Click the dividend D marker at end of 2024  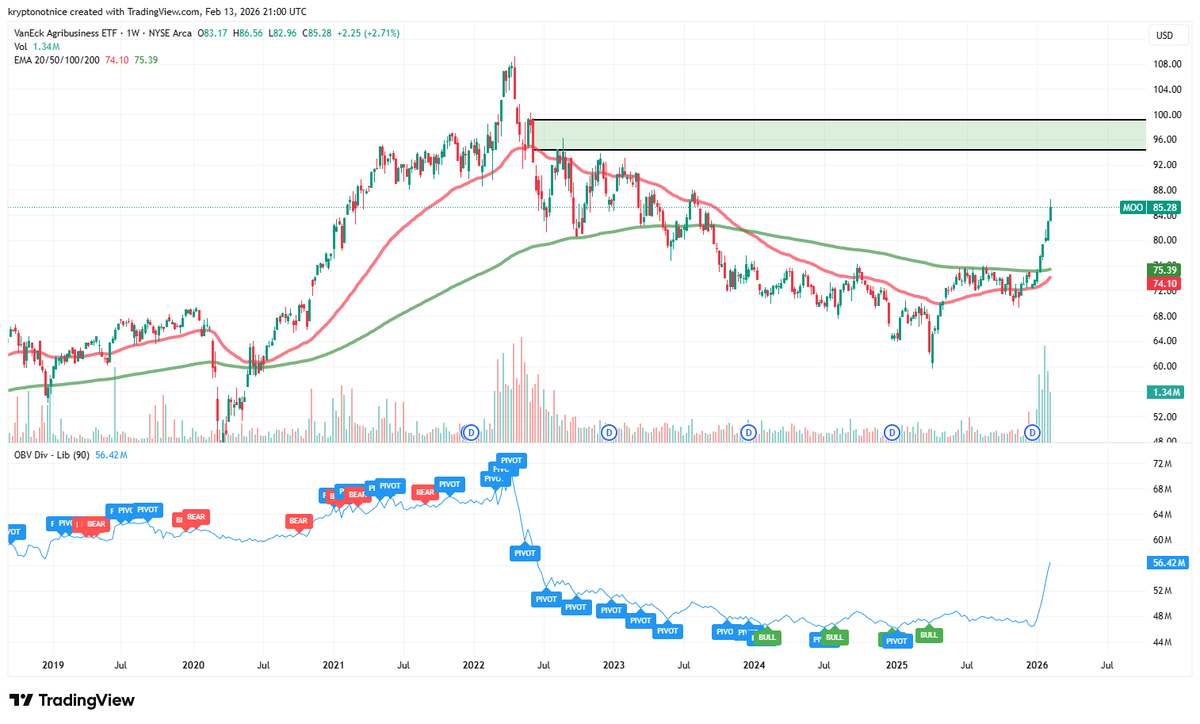[892, 432]
